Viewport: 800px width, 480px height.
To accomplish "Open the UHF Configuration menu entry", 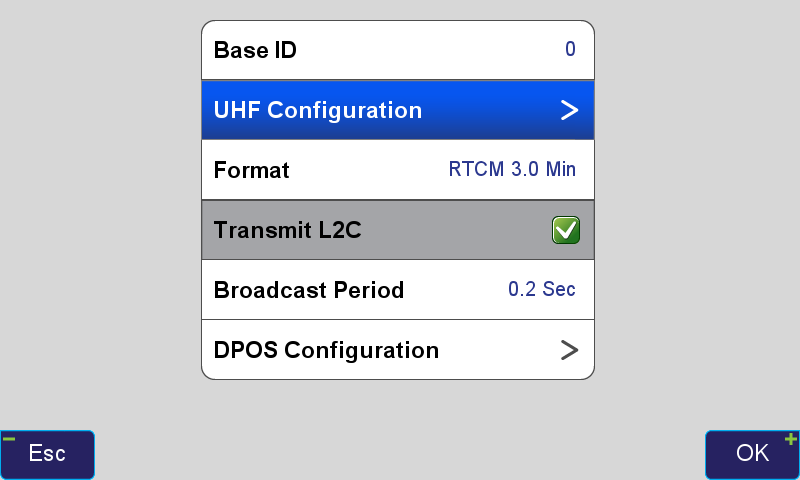I will [x=317, y=110].
